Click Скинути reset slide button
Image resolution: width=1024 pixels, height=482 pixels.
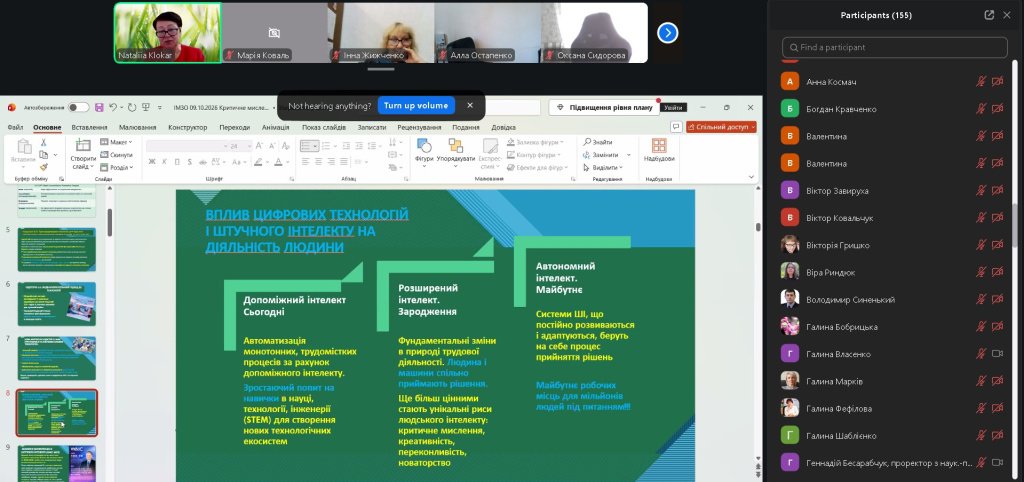point(116,155)
